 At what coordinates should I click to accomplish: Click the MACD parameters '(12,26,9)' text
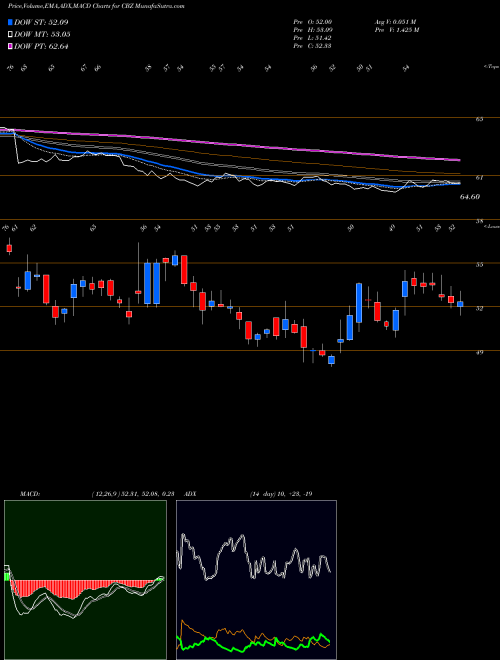(x=105, y=494)
